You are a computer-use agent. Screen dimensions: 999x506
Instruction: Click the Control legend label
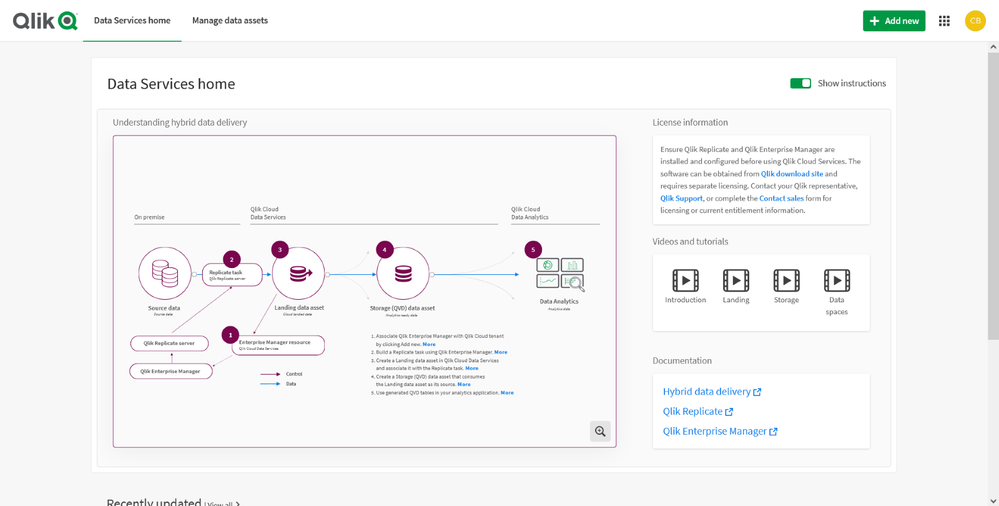tap(294, 374)
